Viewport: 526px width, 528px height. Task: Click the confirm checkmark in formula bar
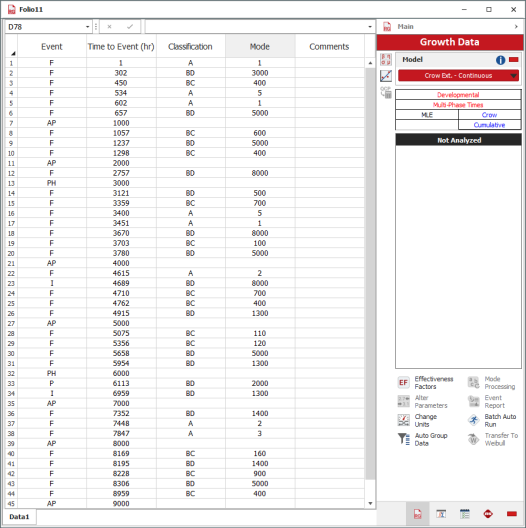pyautogui.click(x=130, y=27)
